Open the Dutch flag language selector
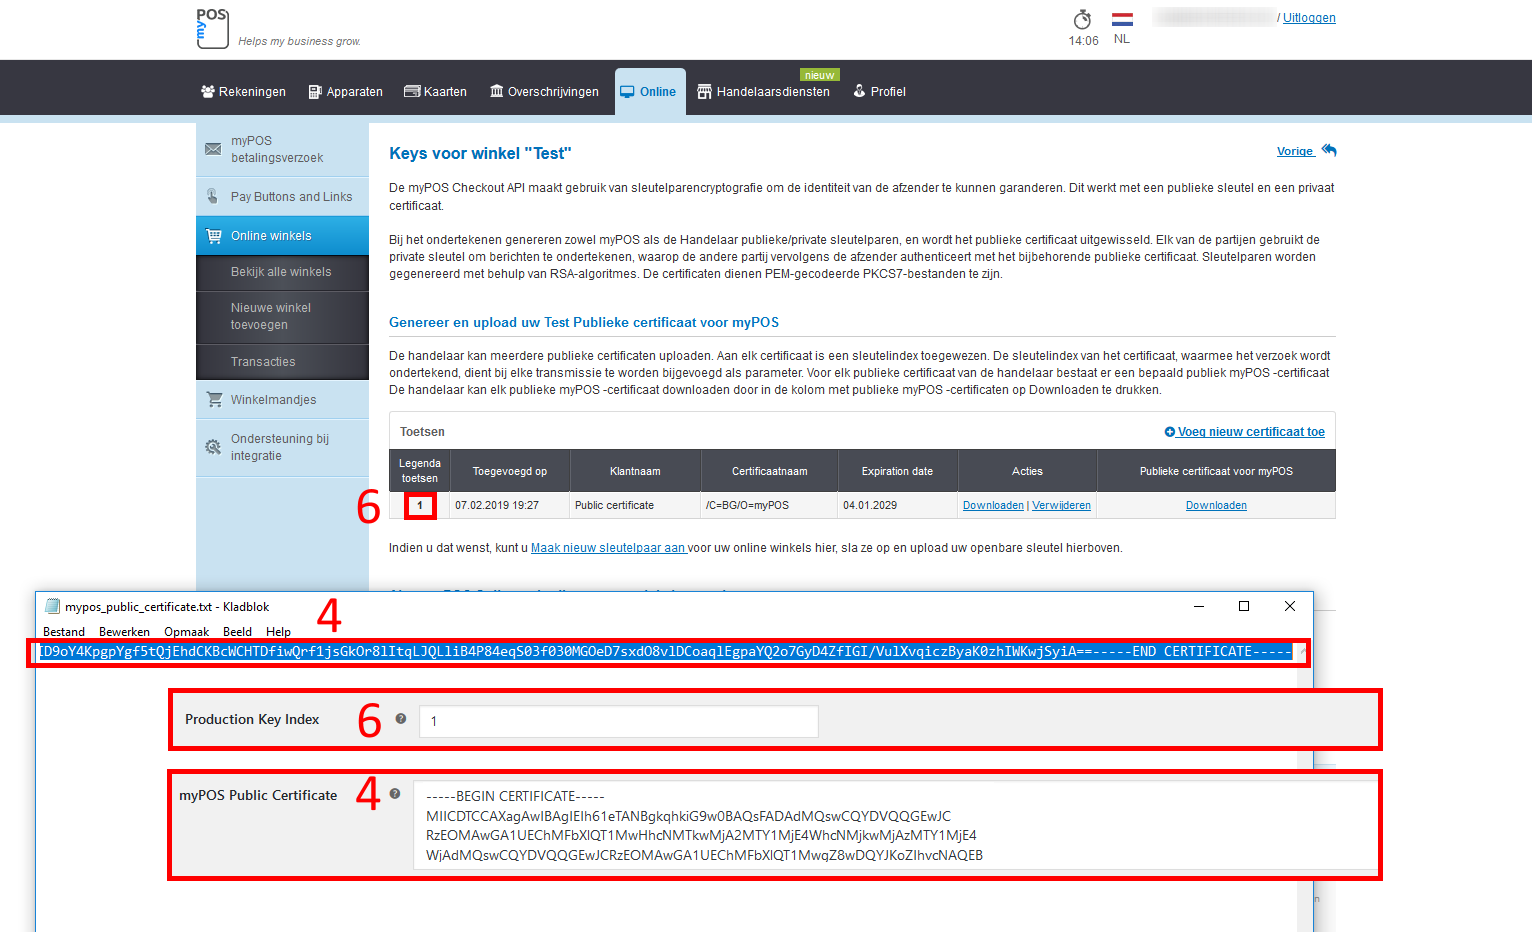Screen dimensions: 1532x932 pyautogui.click(x=1122, y=20)
